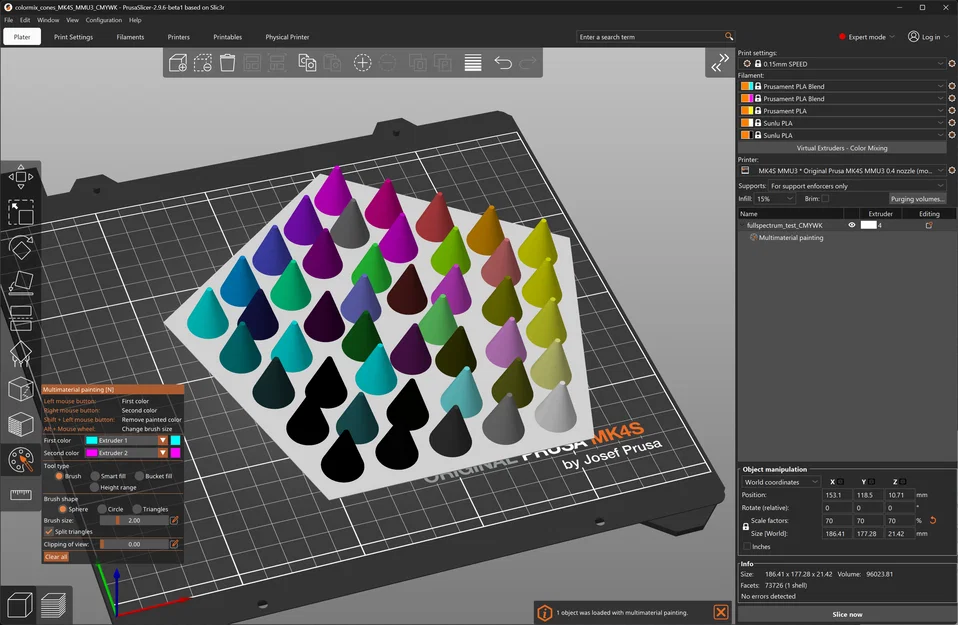
Task: Select the Place on face tool
Action: tap(21, 283)
